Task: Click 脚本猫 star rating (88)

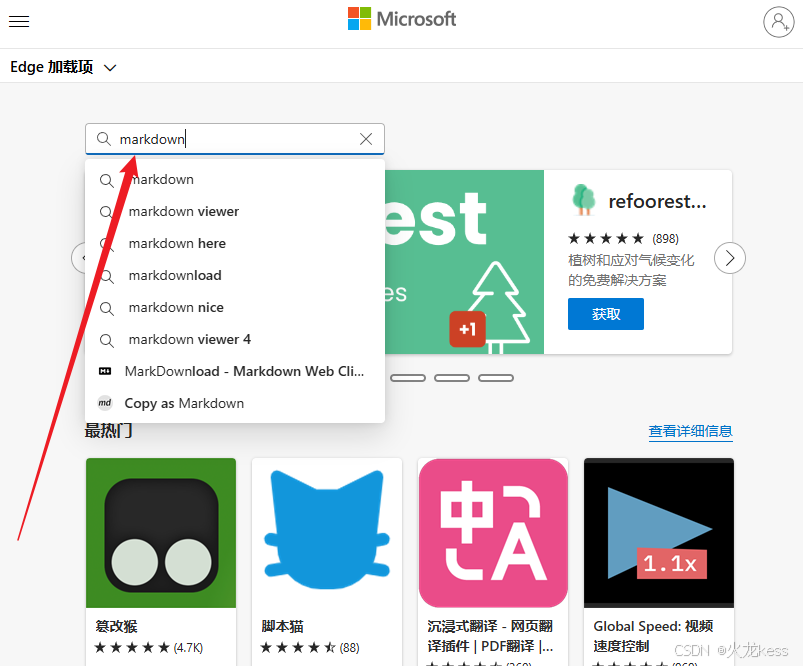Action: pos(310,648)
